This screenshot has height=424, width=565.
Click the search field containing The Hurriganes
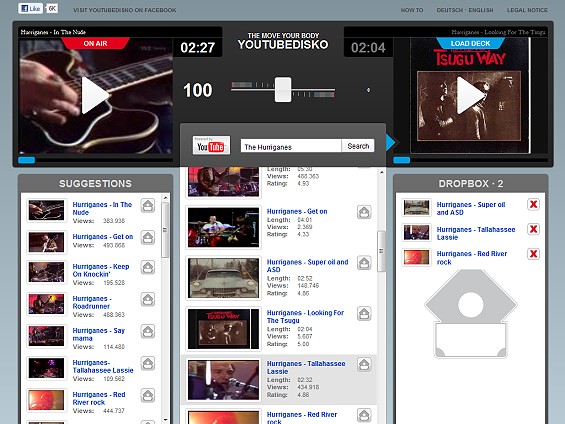pos(291,146)
